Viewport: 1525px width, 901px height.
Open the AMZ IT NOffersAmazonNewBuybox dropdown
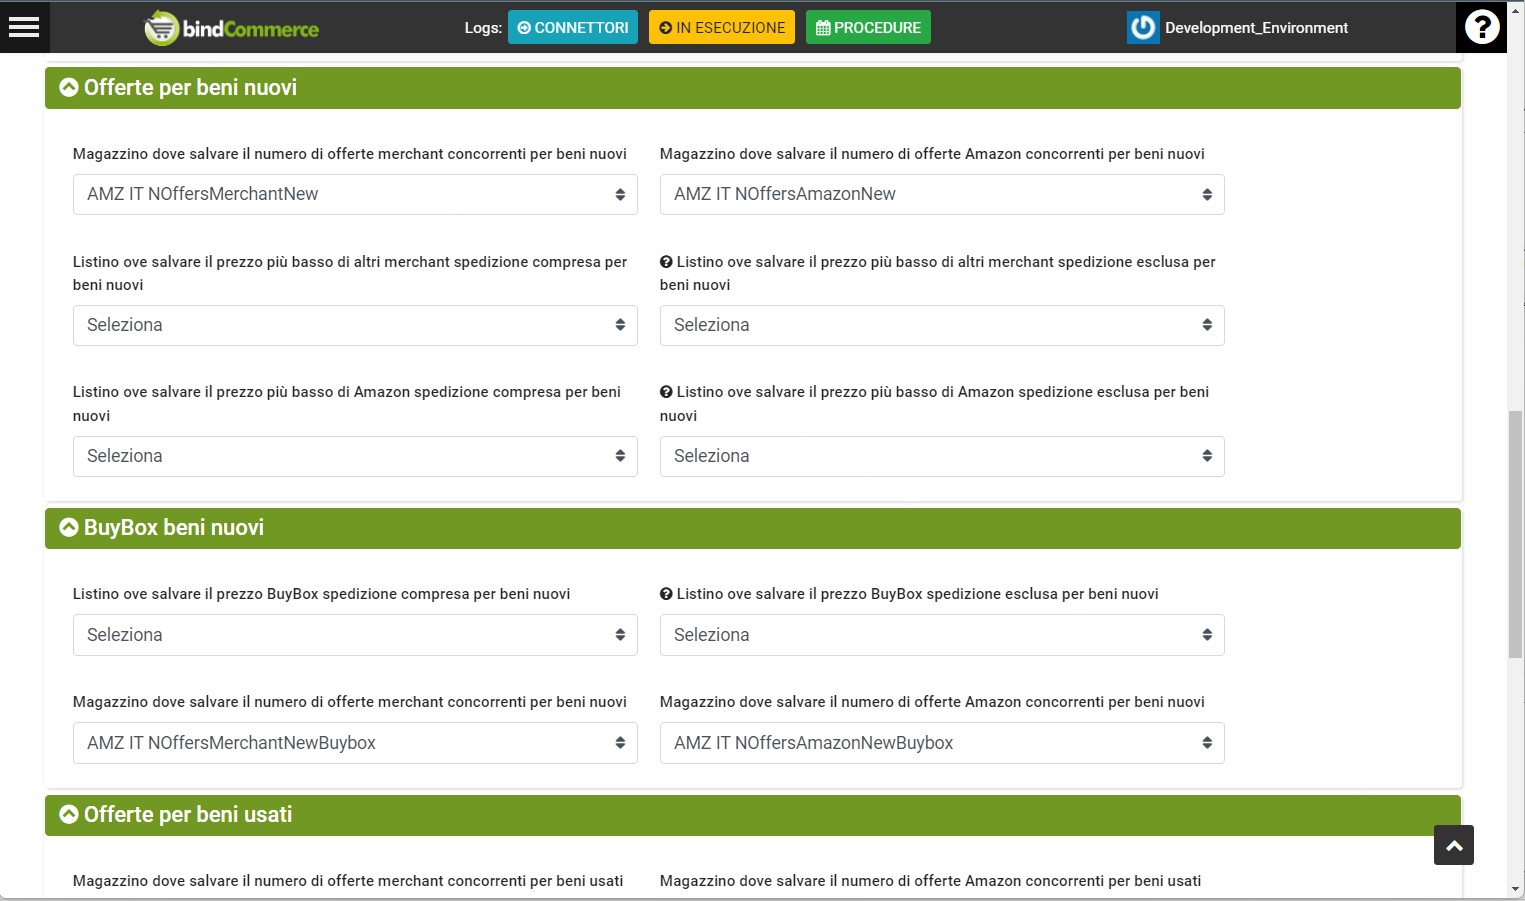point(941,742)
